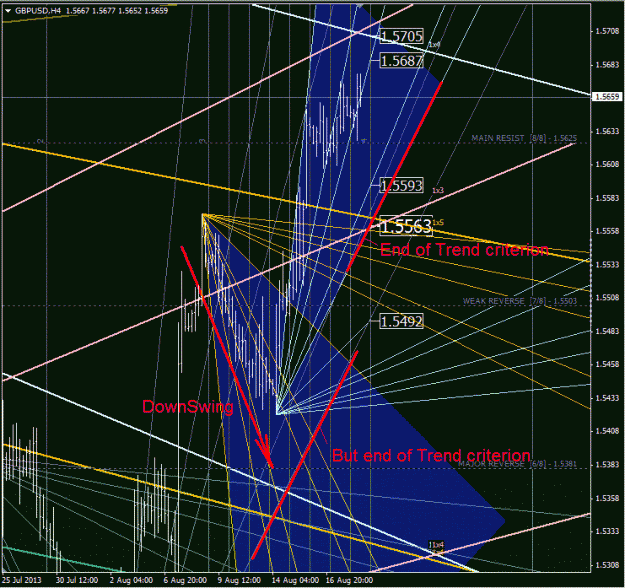Click the 1.5483 value on price scale
This screenshot has width=625, height=588.
click(607, 331)
